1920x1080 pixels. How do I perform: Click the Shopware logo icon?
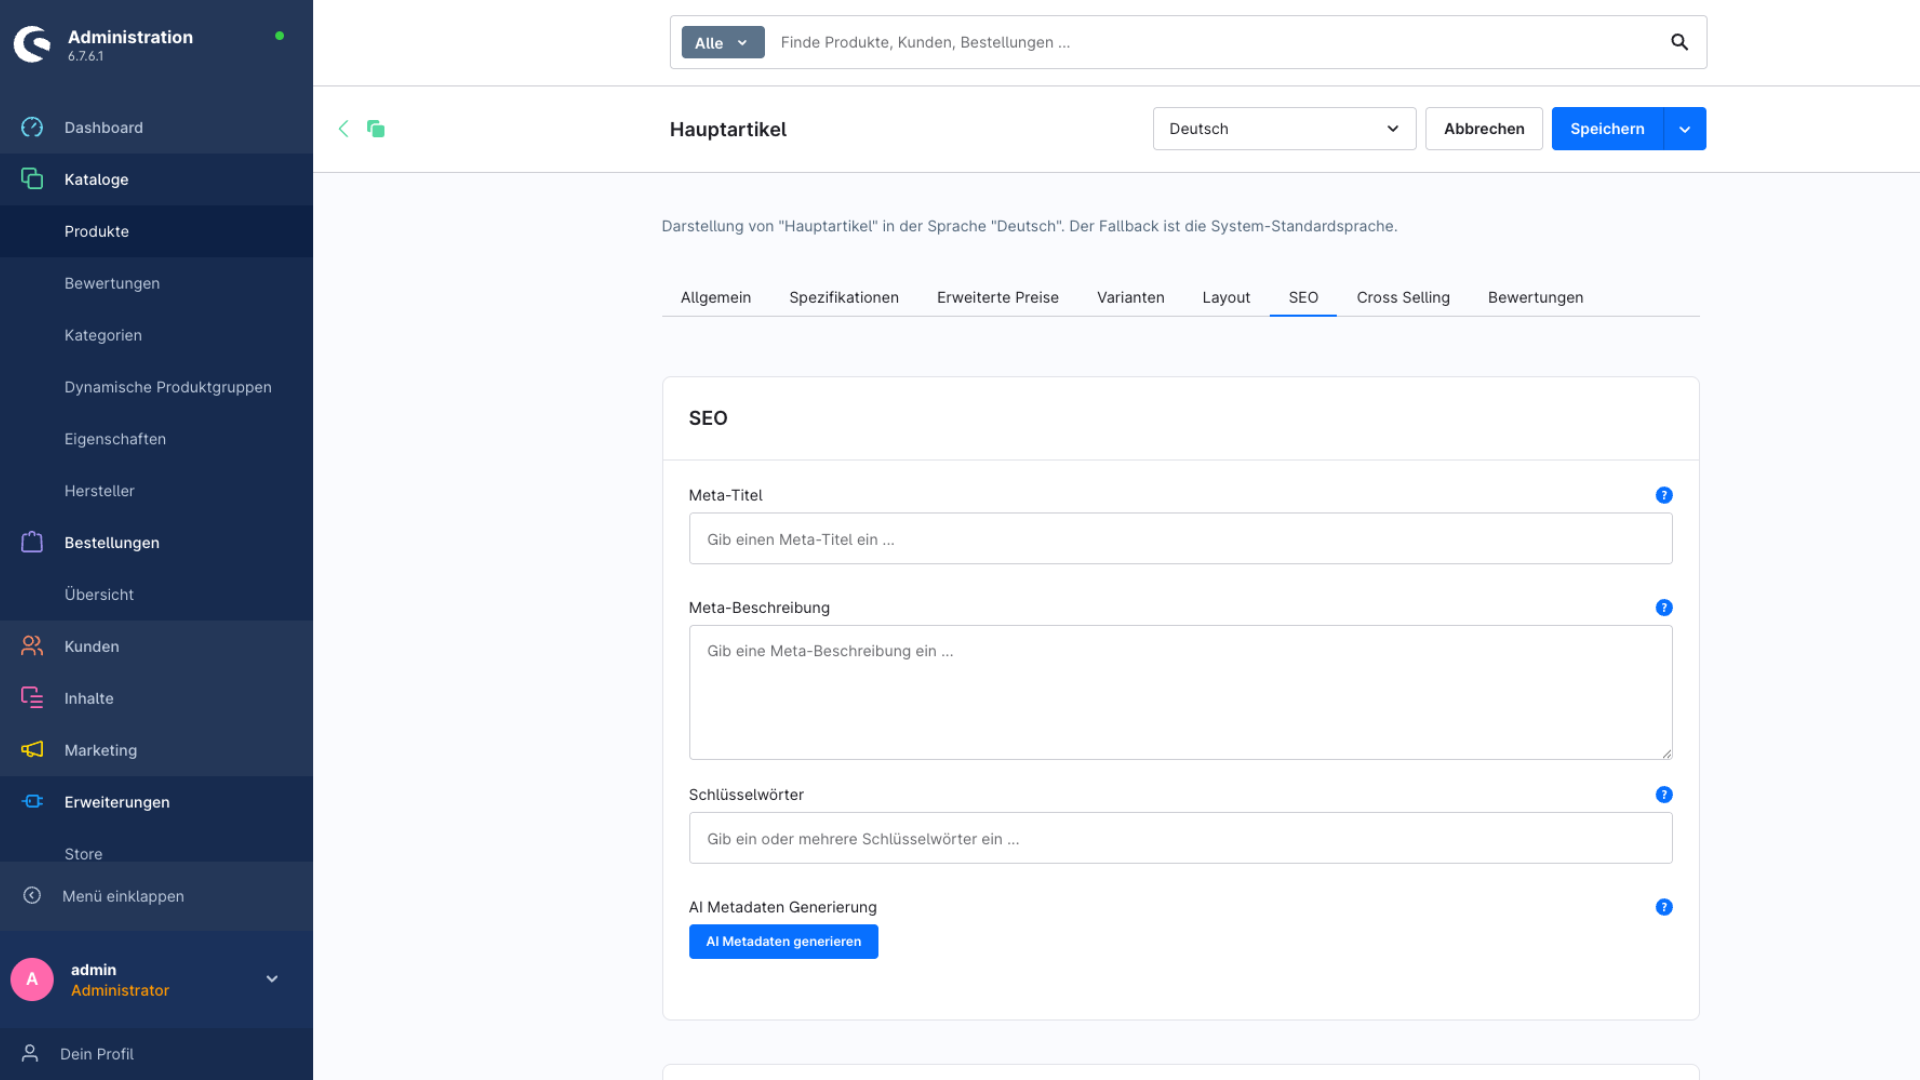click(32, 44)
